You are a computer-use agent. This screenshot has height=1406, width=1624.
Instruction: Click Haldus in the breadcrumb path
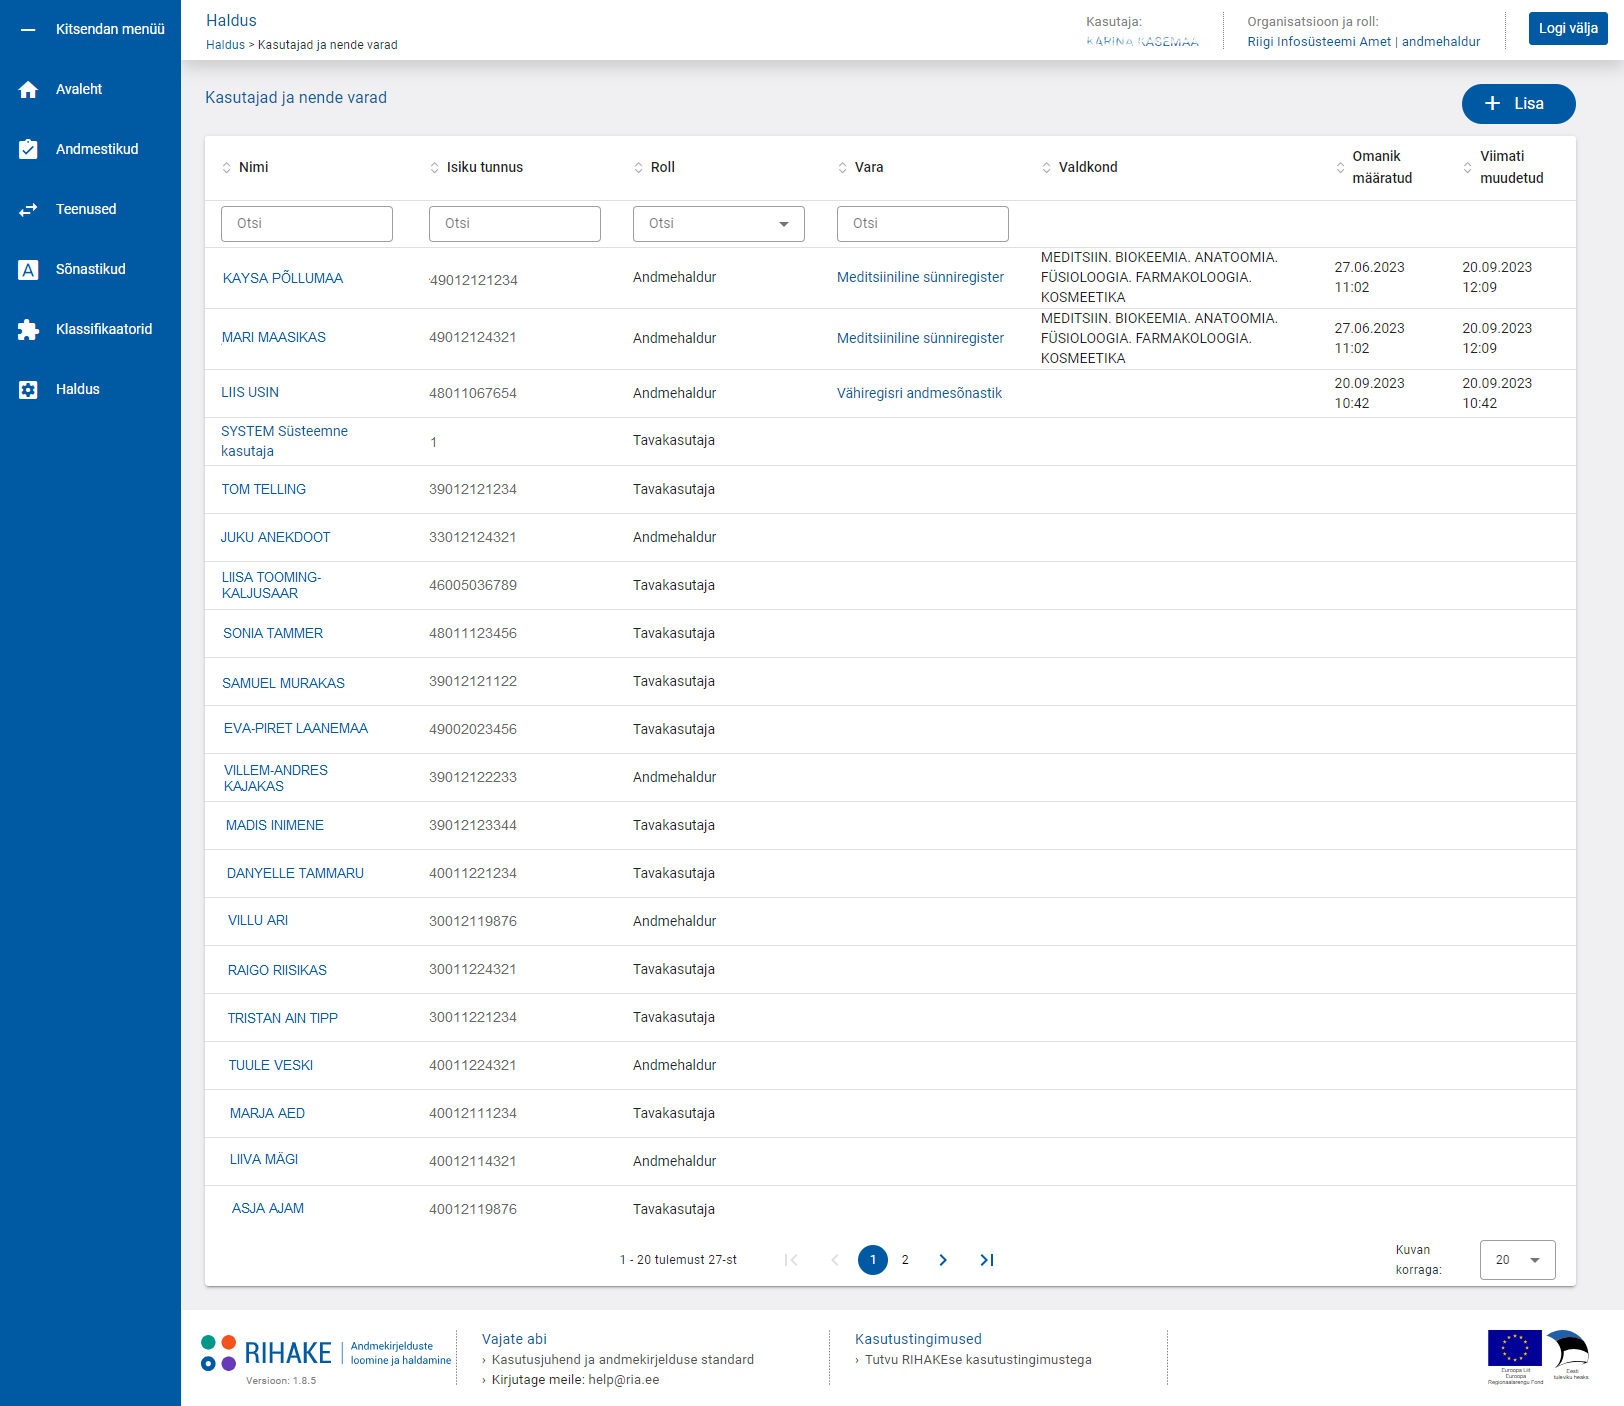tap(225, 45)
